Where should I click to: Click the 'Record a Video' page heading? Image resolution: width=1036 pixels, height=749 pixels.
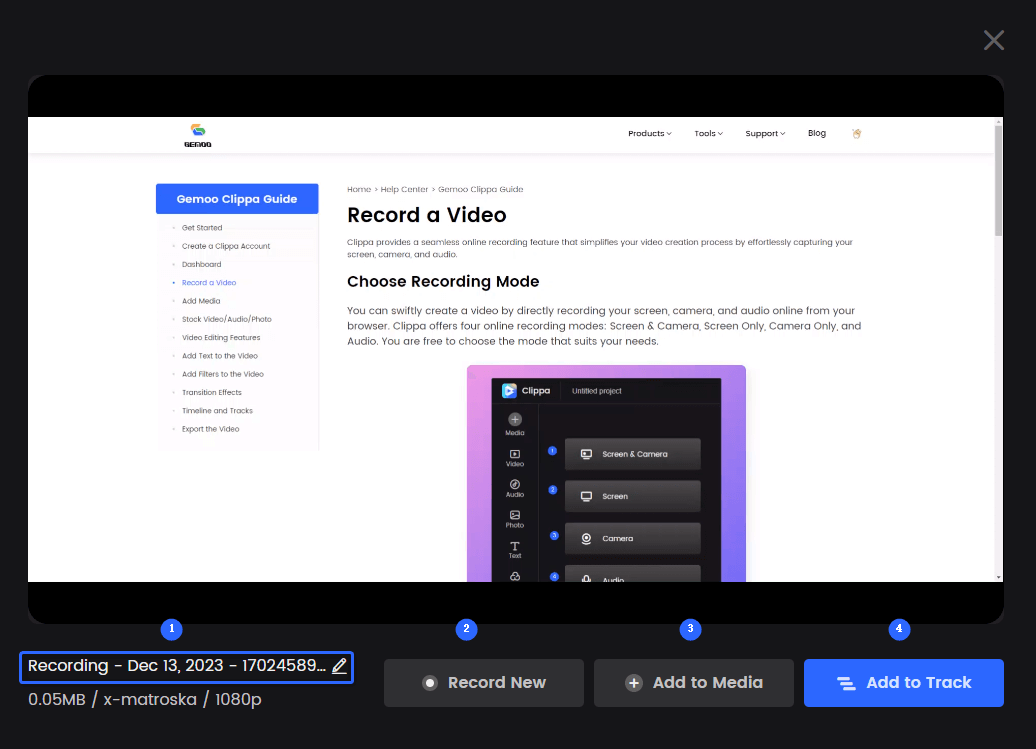click(x=427, y=215)
